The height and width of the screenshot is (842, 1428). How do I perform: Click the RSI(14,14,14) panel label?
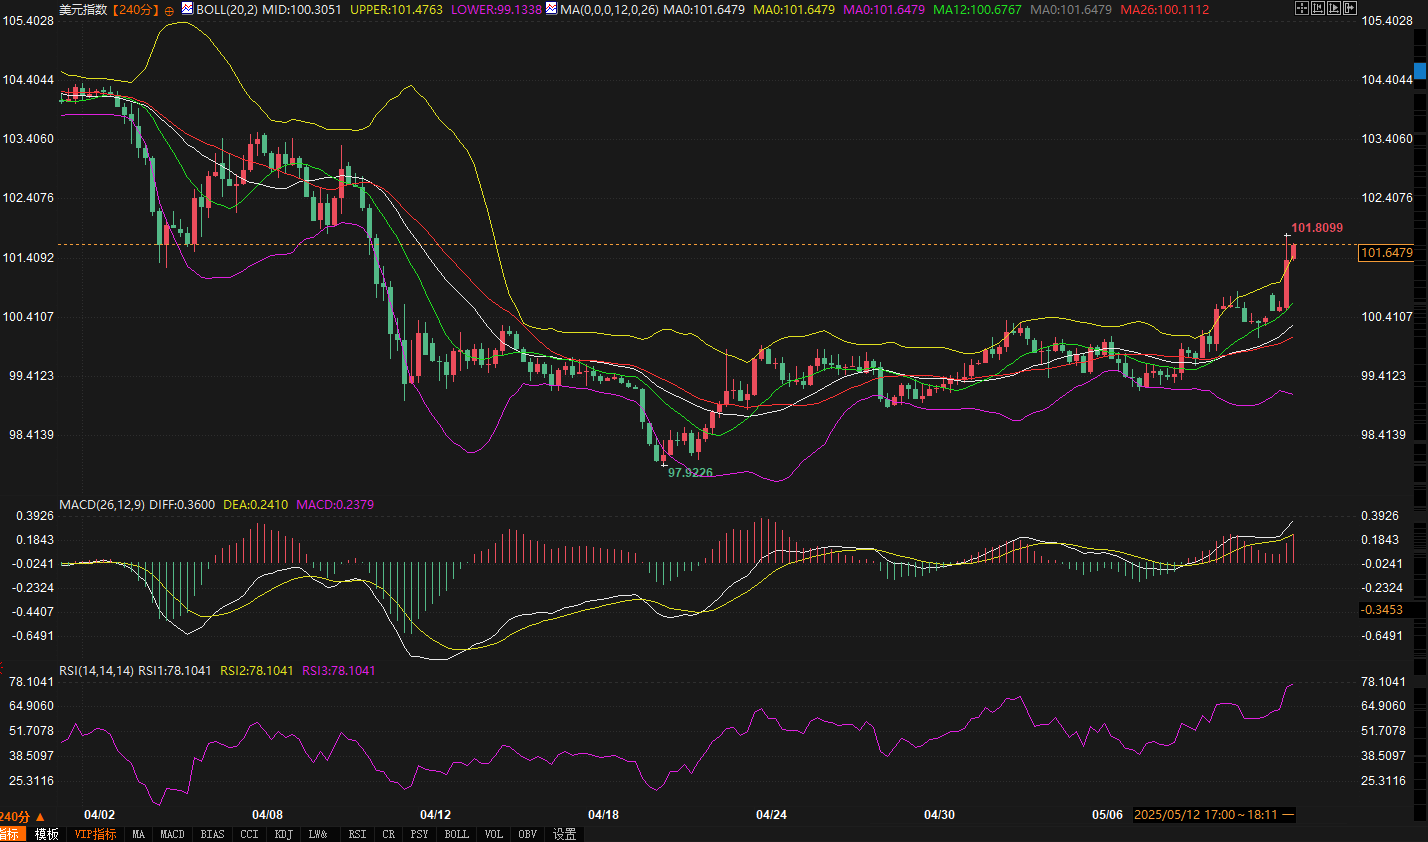coord(97,670)
